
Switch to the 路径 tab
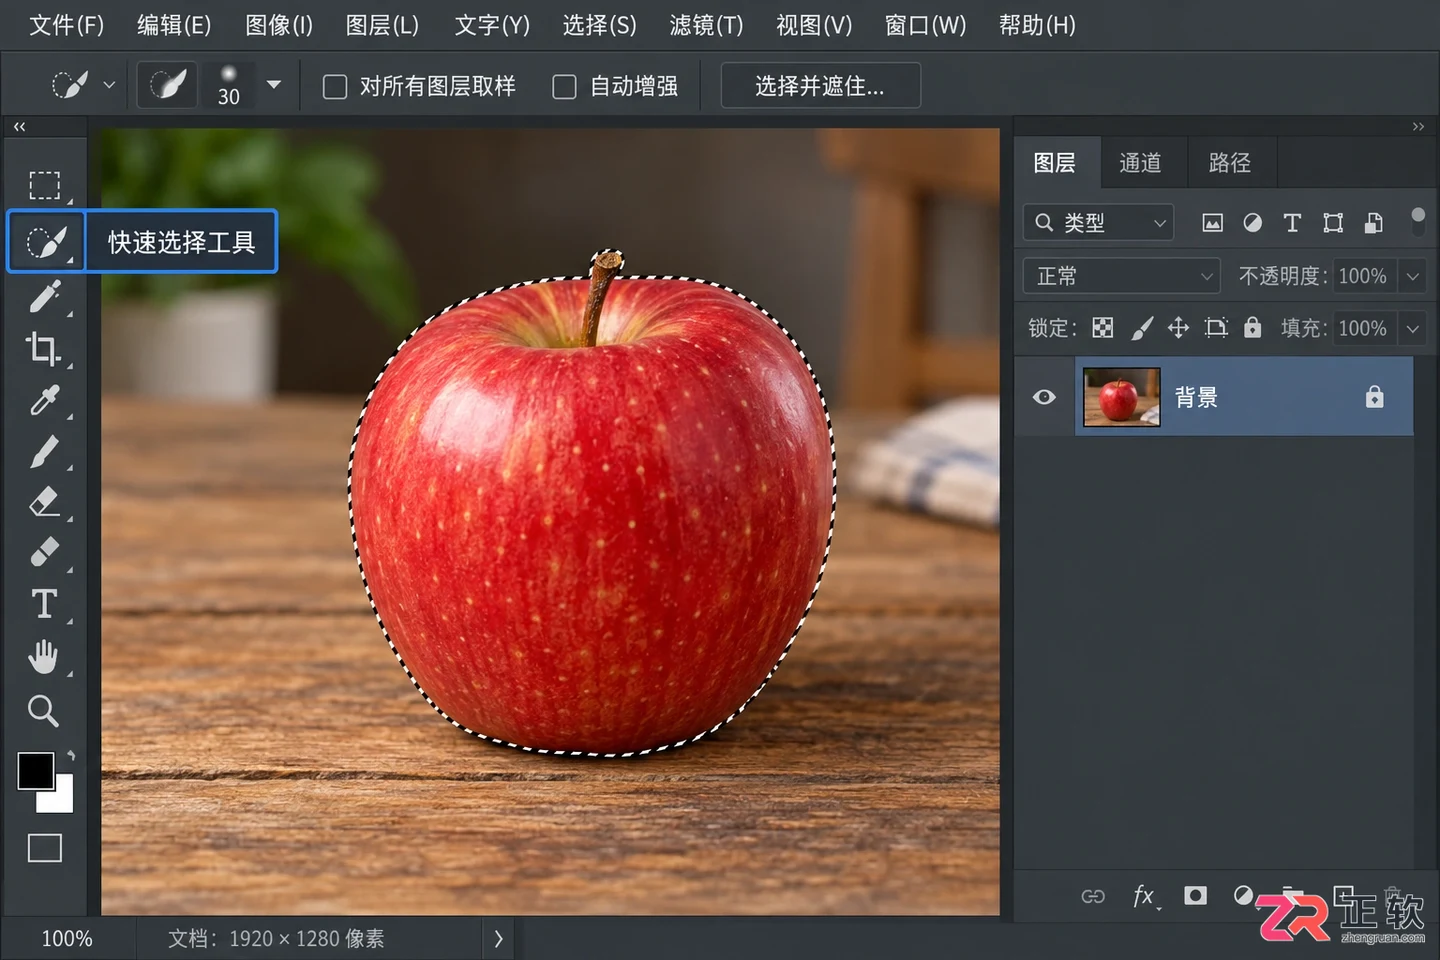click(1230, 163)
